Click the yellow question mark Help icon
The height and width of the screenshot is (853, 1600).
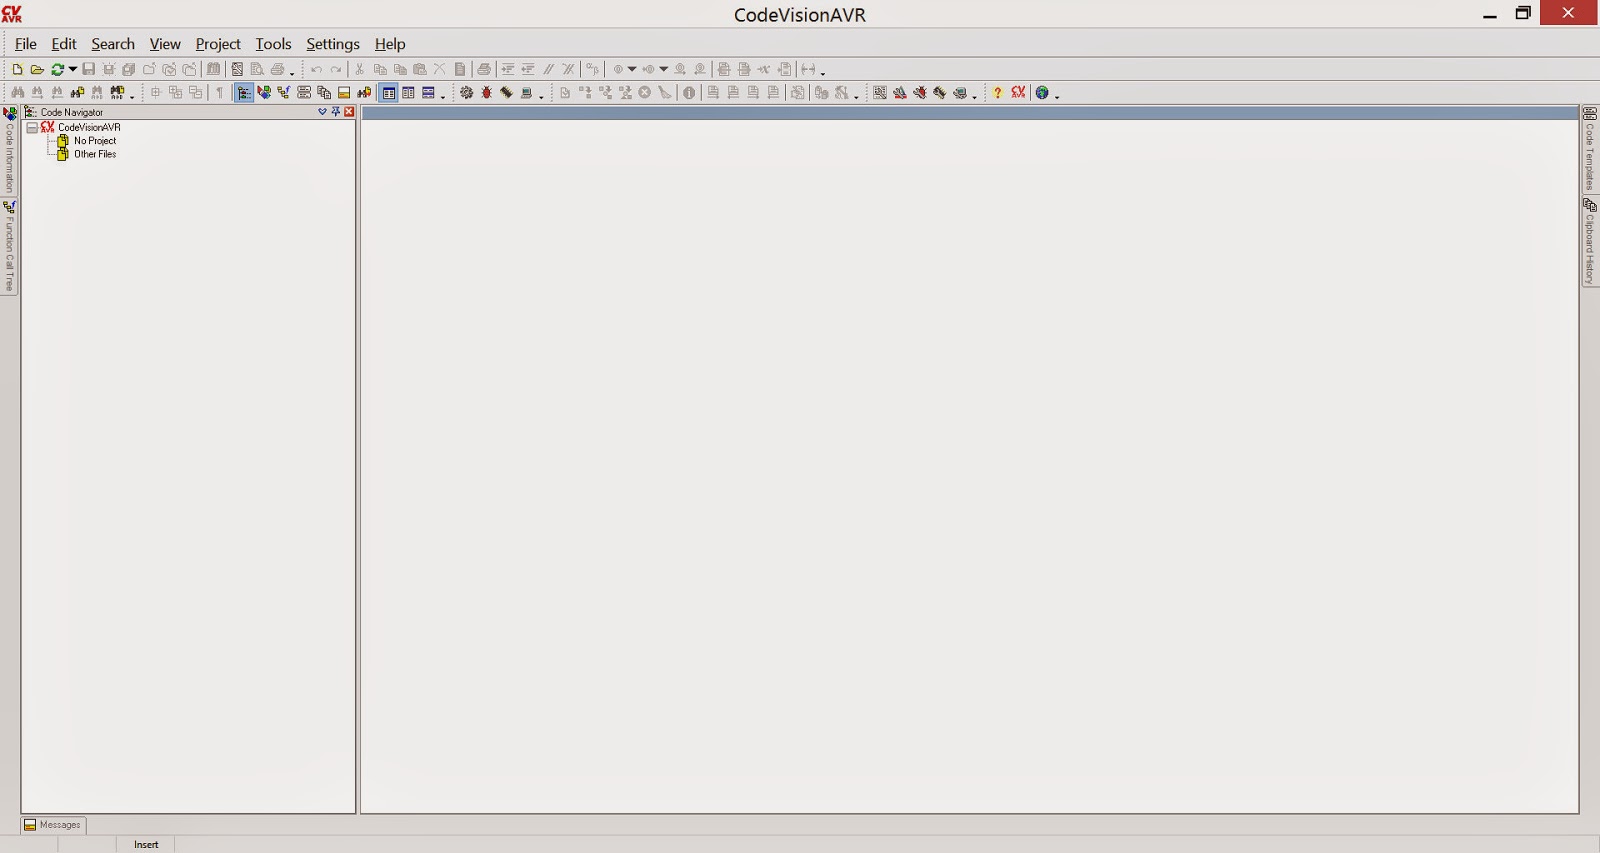click(997, 92)
